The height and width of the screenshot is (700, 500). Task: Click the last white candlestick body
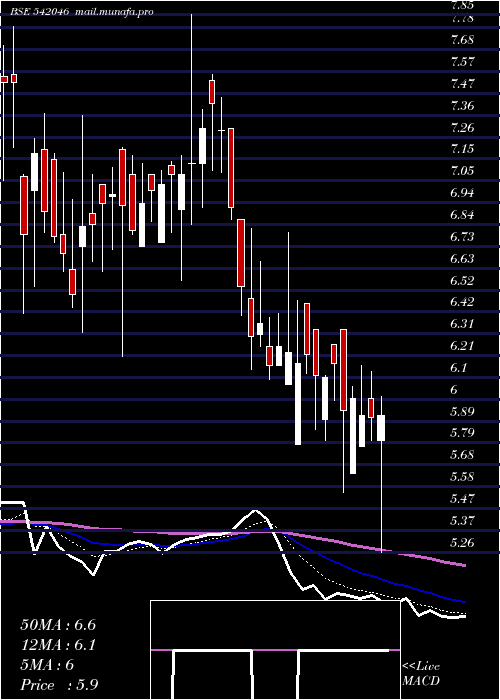(x=381, y=428)
